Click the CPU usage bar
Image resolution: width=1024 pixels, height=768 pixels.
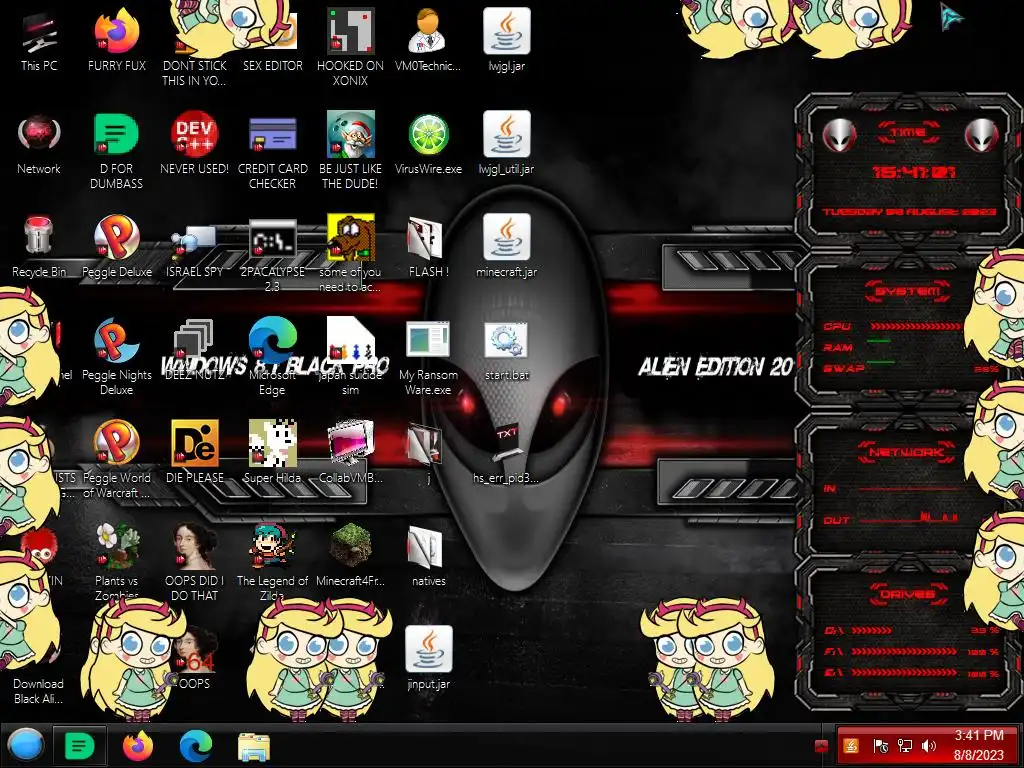[915, 326]
